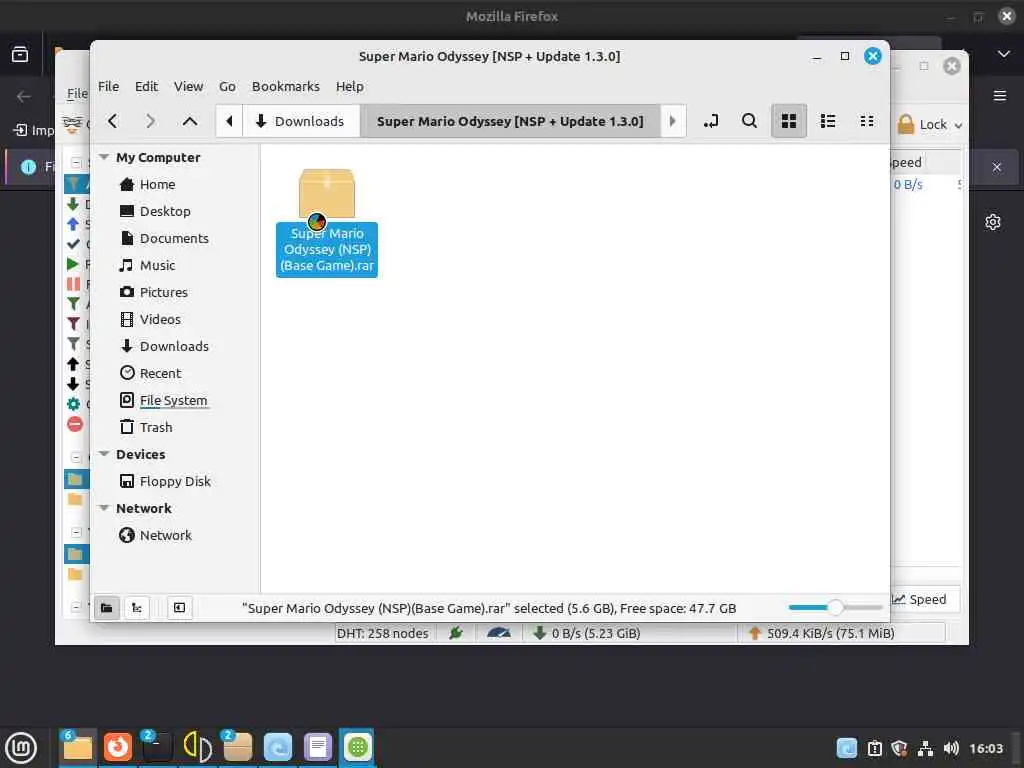Open the View menu
The width and height of the screenshot is (1024, 768).
tap(188, 86)
